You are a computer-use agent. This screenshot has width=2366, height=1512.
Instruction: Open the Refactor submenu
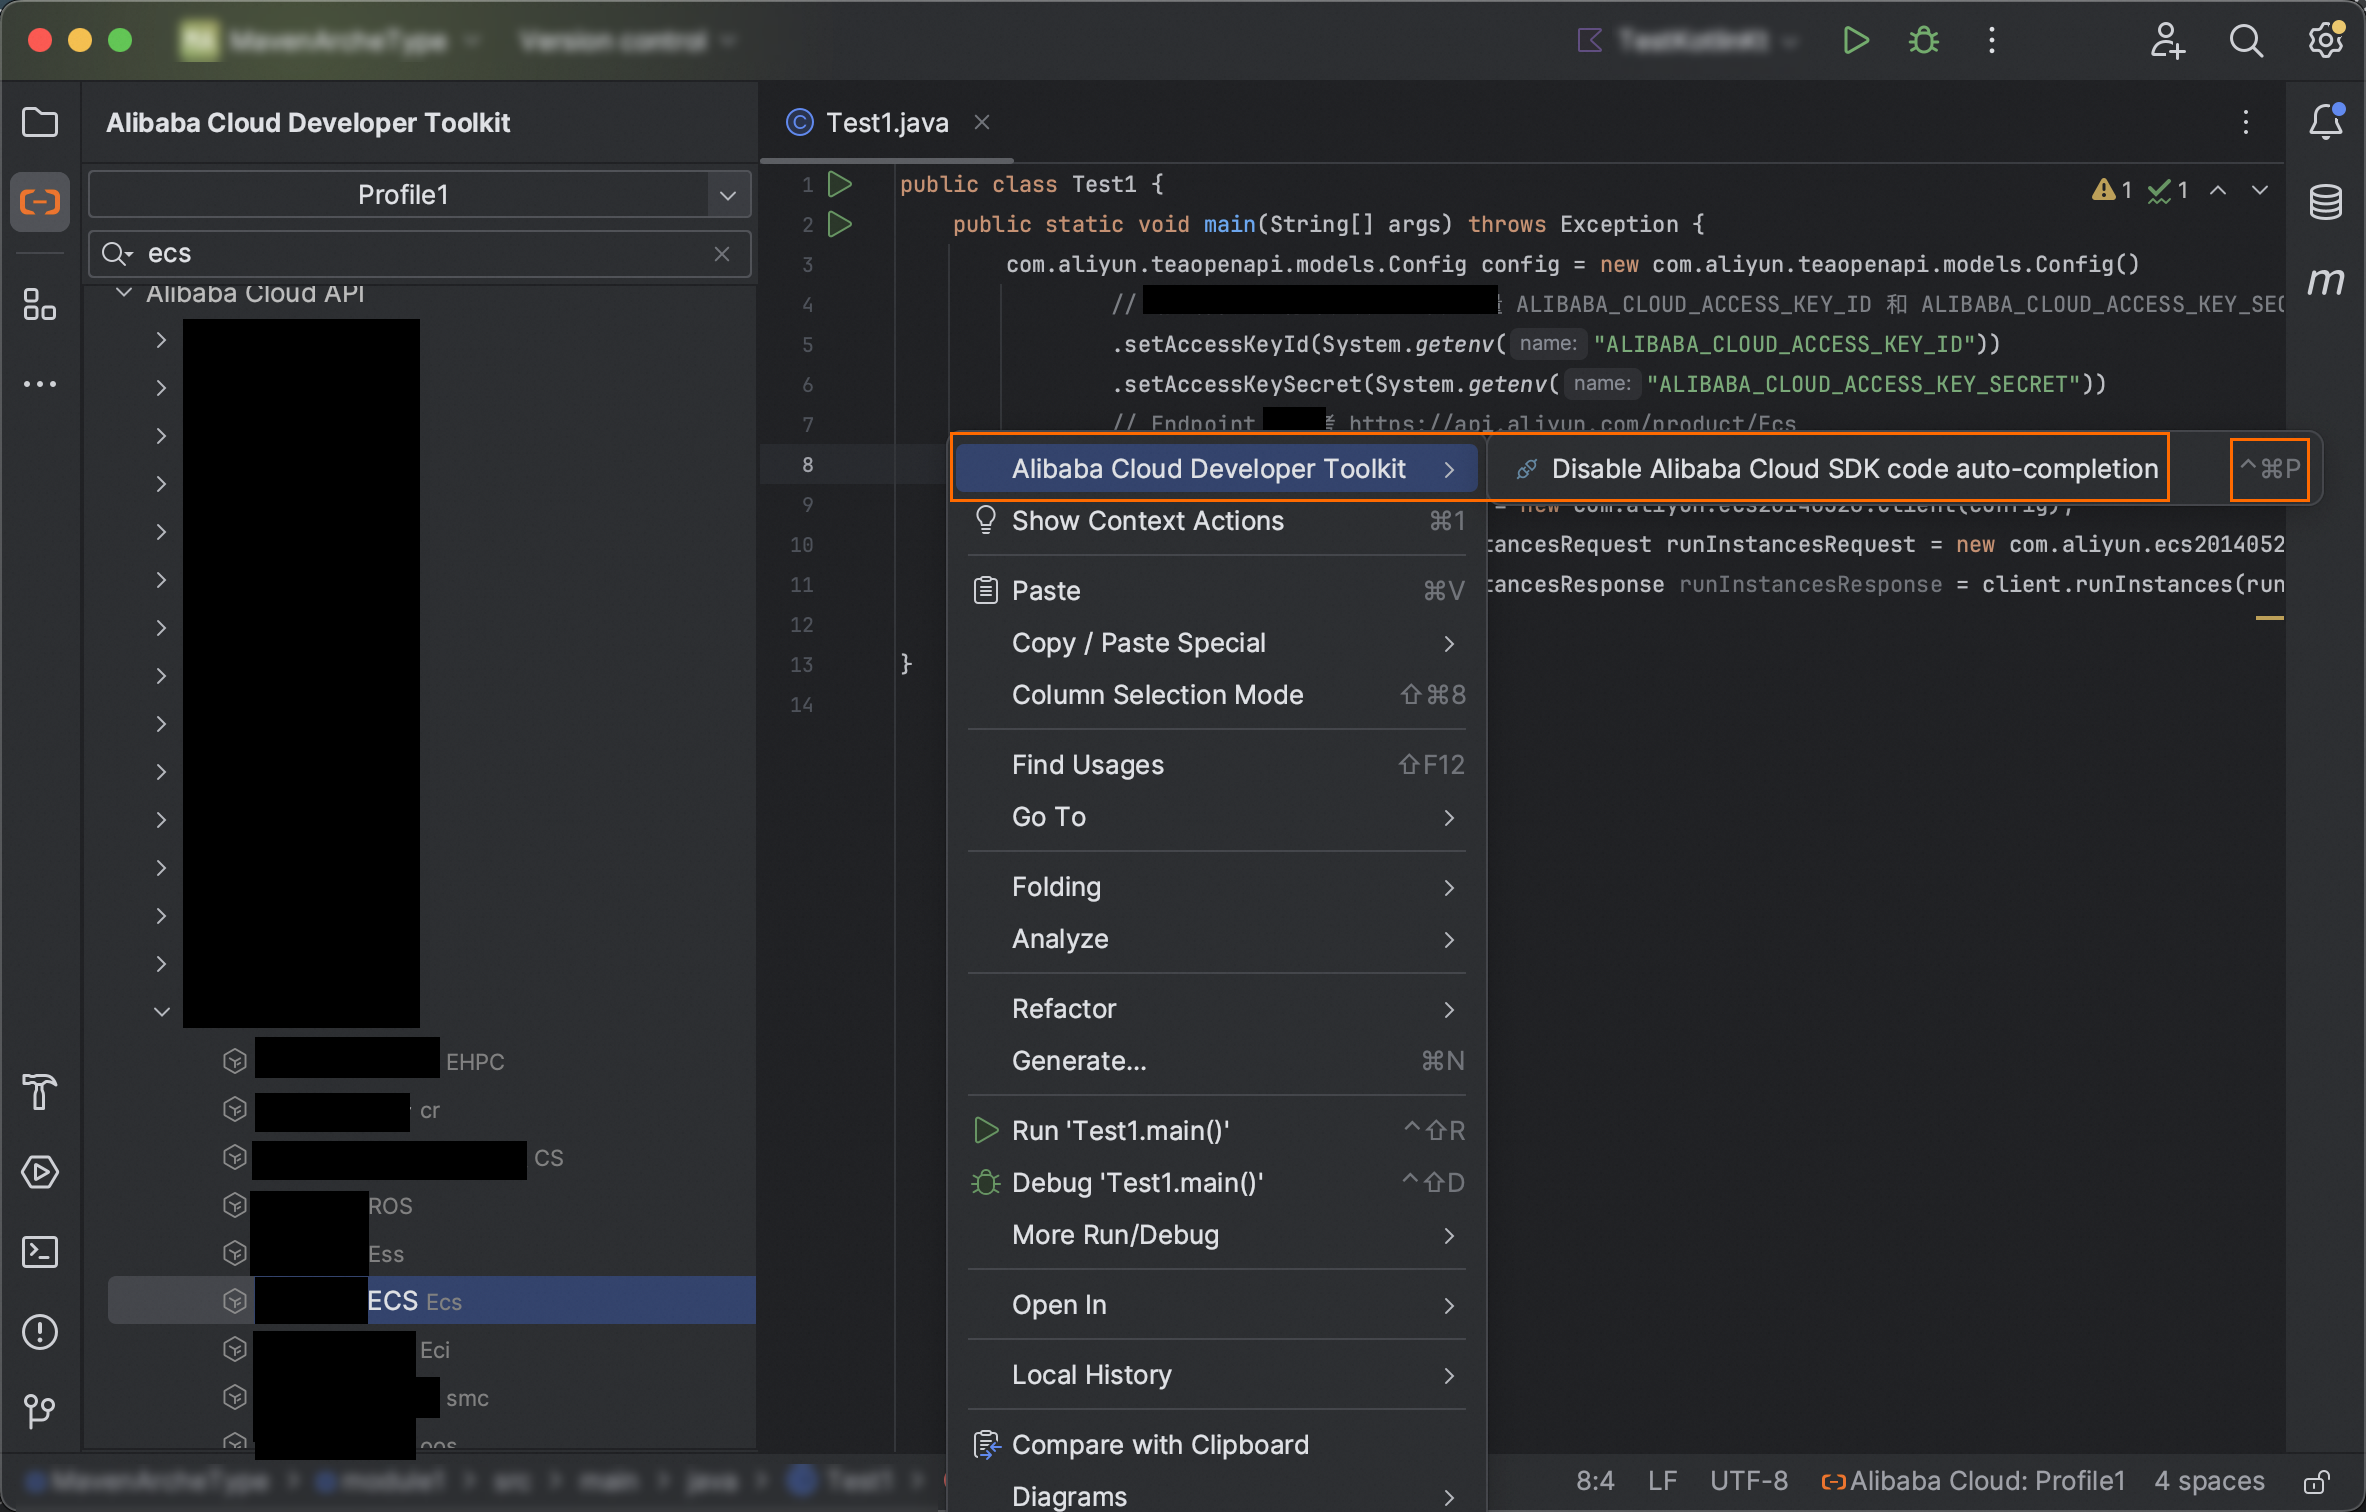(x=1216, y=1009)
